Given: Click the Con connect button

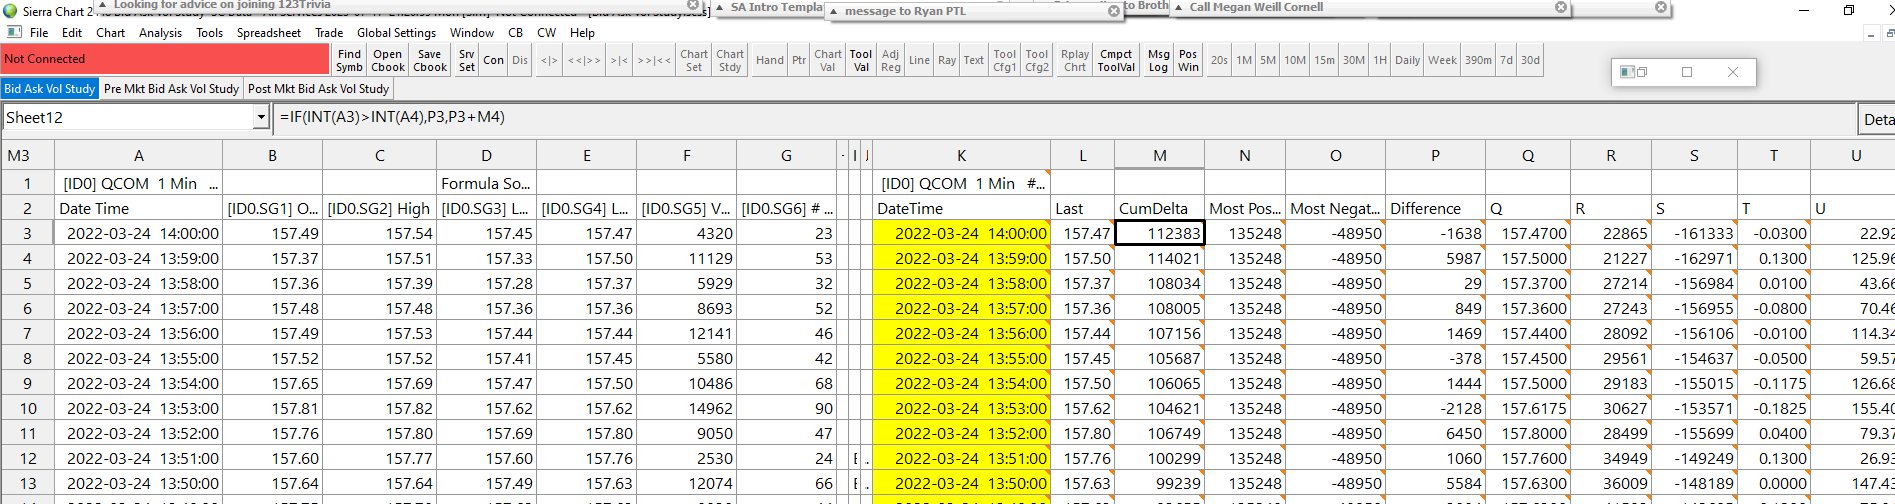Looking at the screenshot, I should [x=494, y=60].
